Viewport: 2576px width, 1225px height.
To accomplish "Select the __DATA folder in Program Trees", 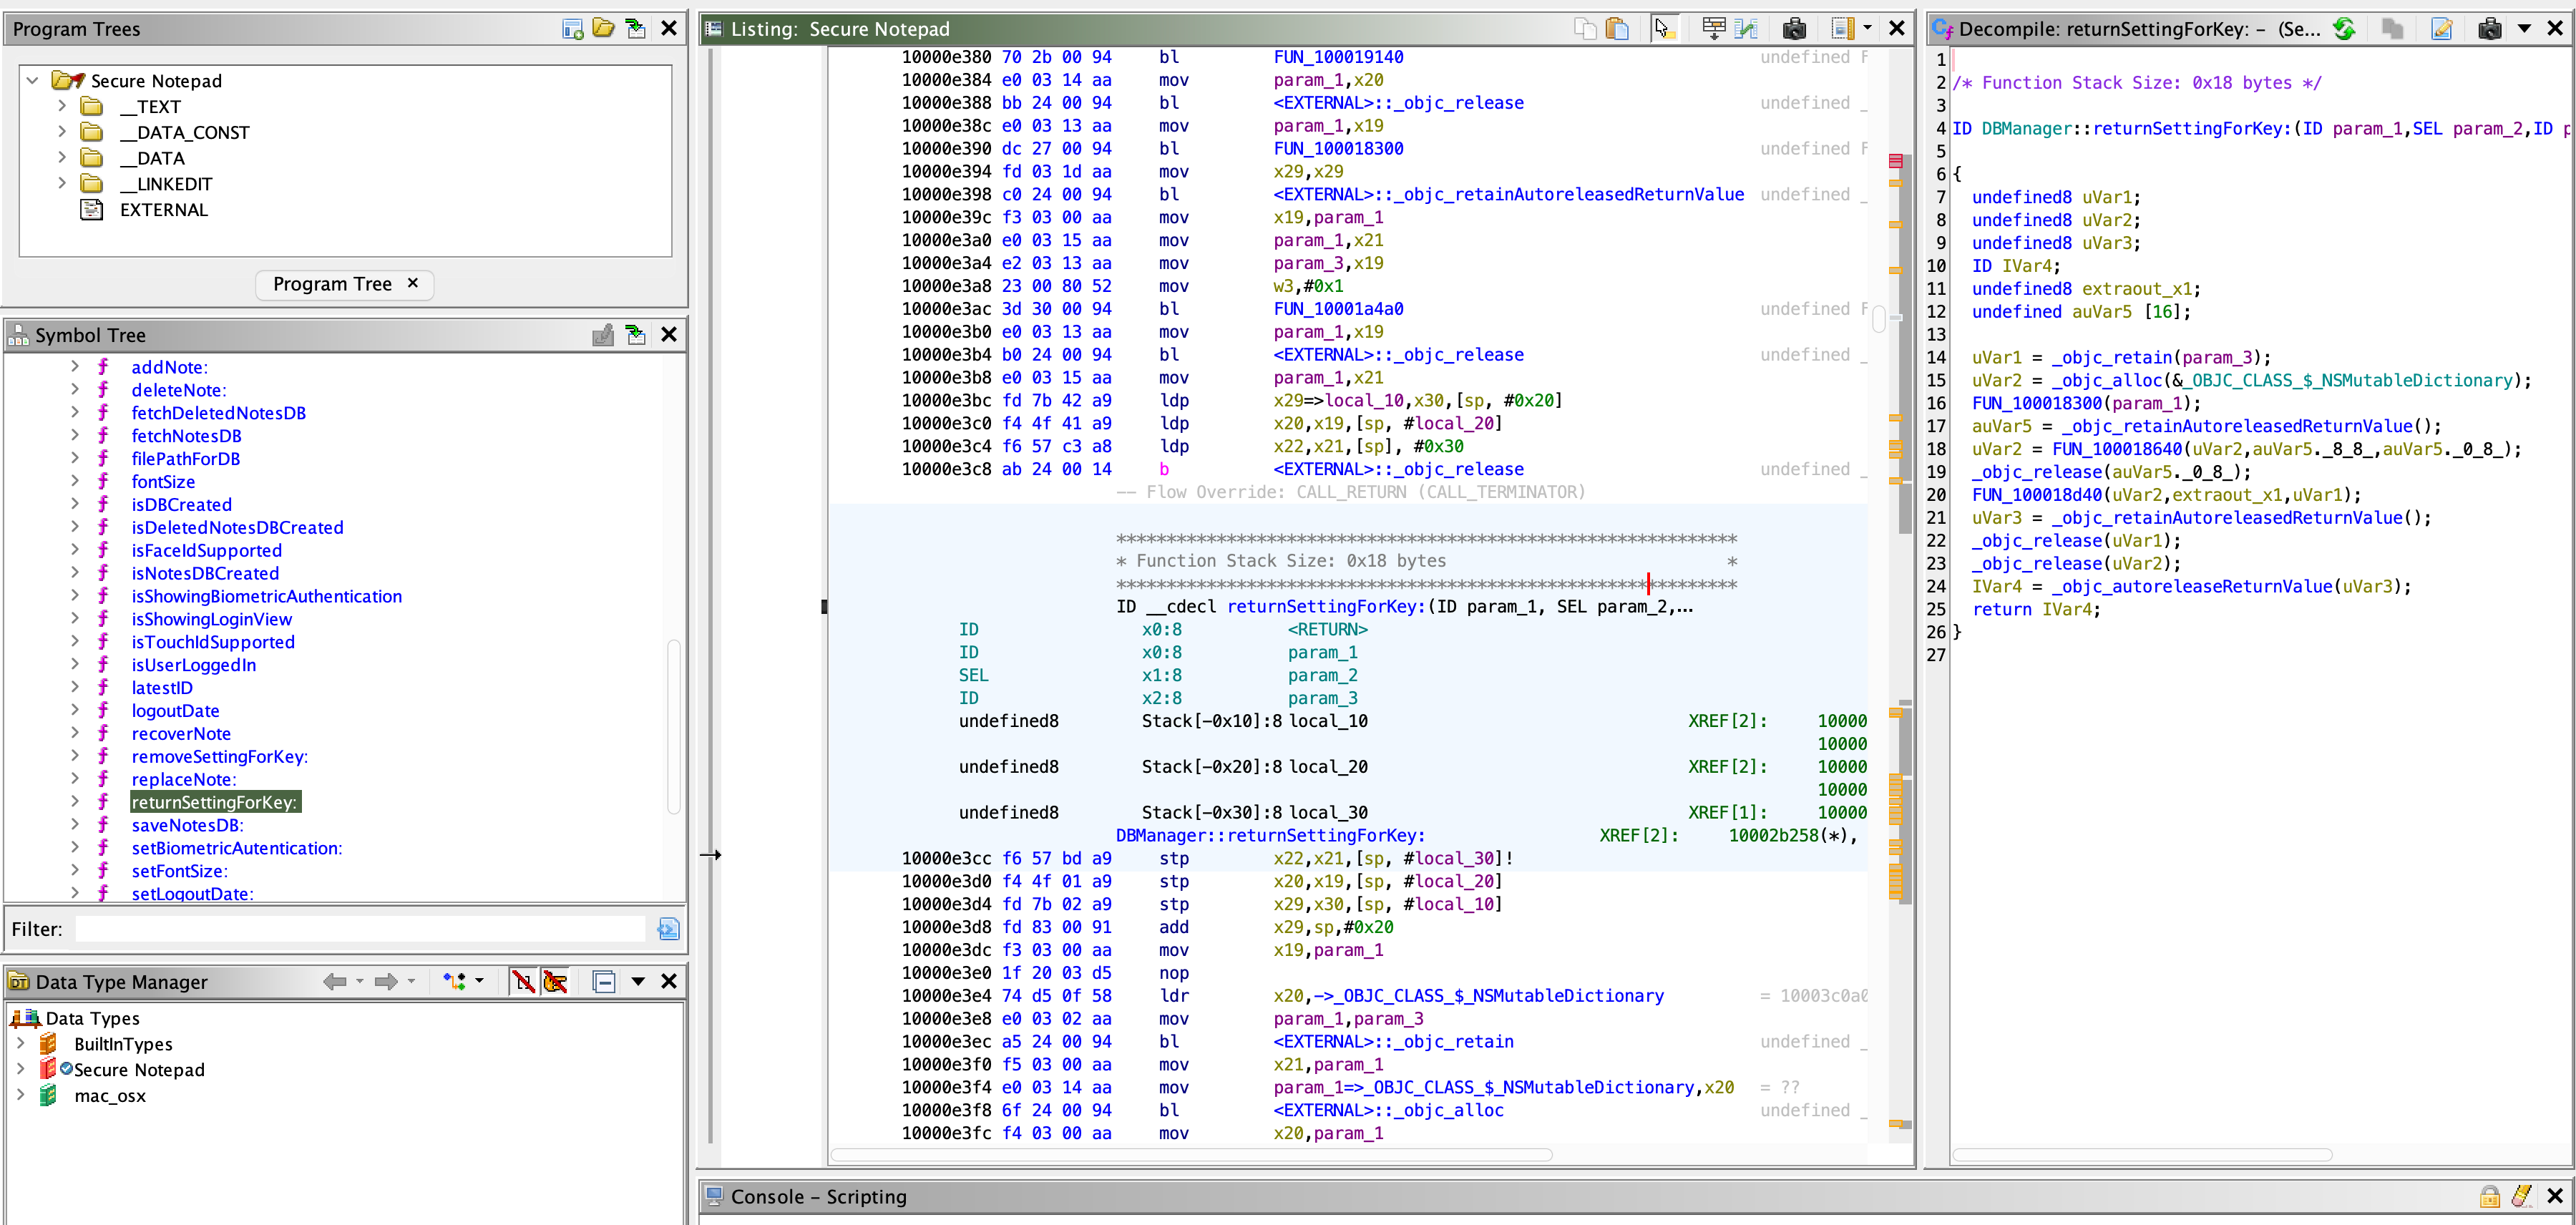I will pyautogui.click(x=151, y=158).
